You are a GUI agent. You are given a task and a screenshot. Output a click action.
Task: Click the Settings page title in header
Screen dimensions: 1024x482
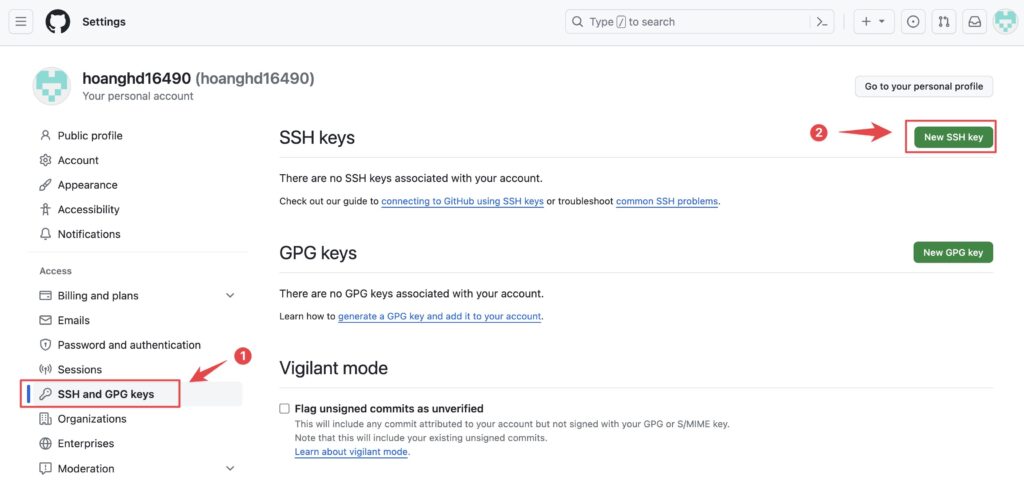pos(104,22)
